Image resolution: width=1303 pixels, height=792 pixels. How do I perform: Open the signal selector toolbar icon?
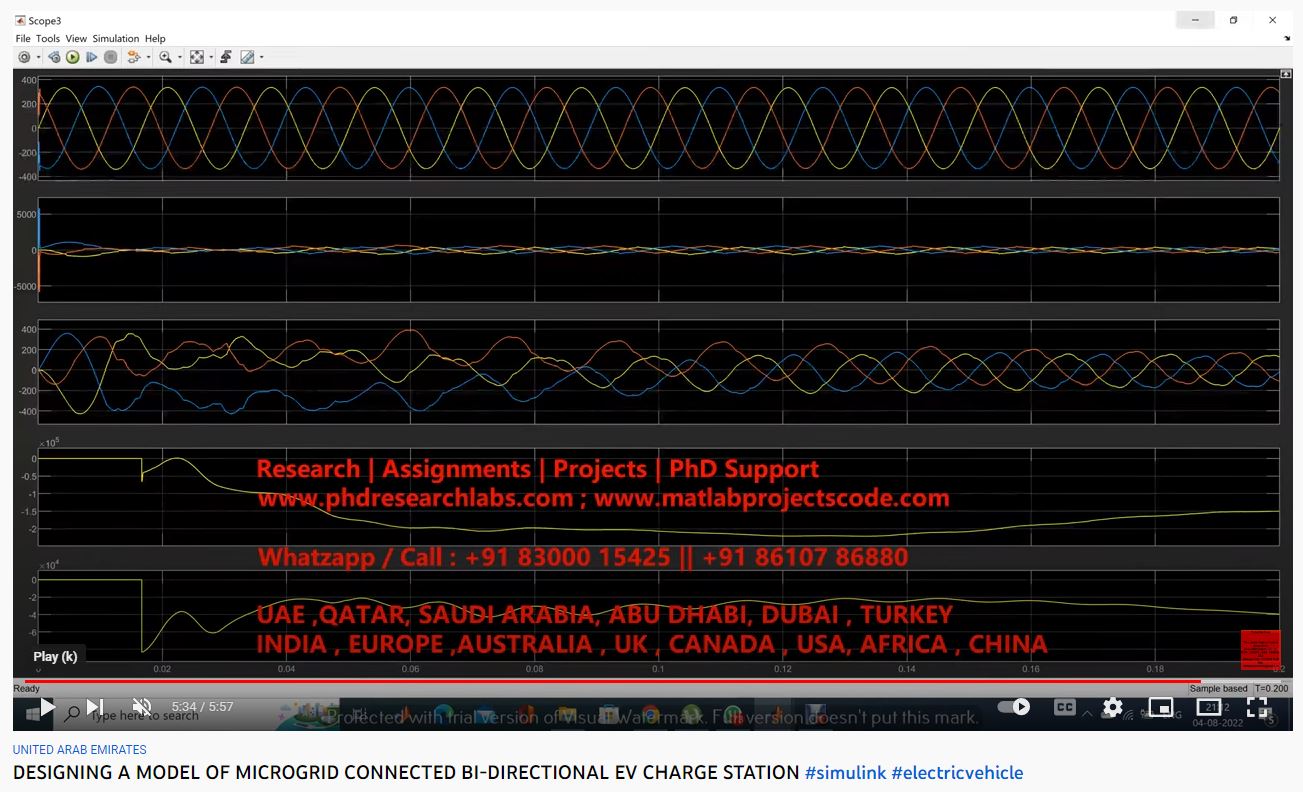click(x=134, y=57)
